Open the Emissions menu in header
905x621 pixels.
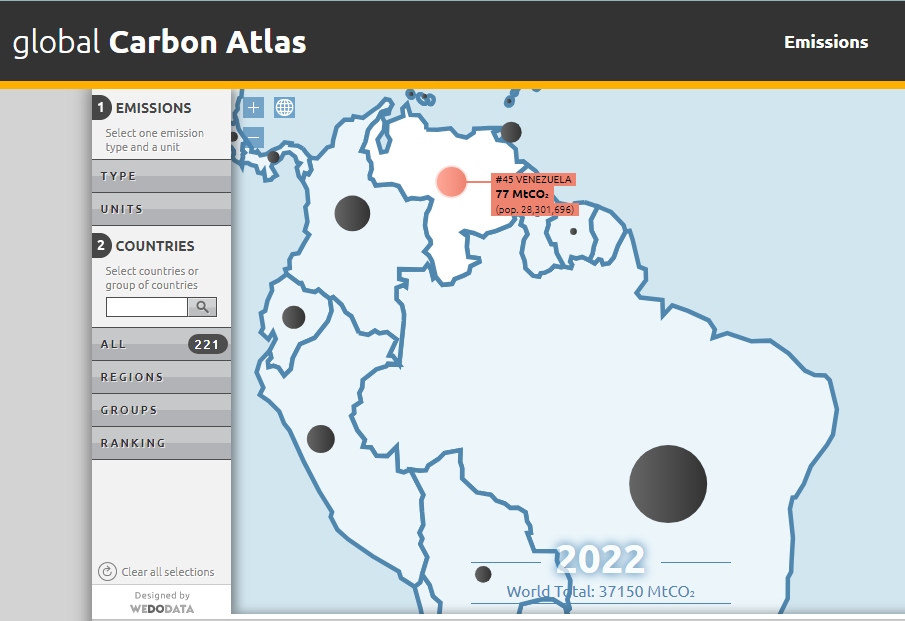(826, 42)
